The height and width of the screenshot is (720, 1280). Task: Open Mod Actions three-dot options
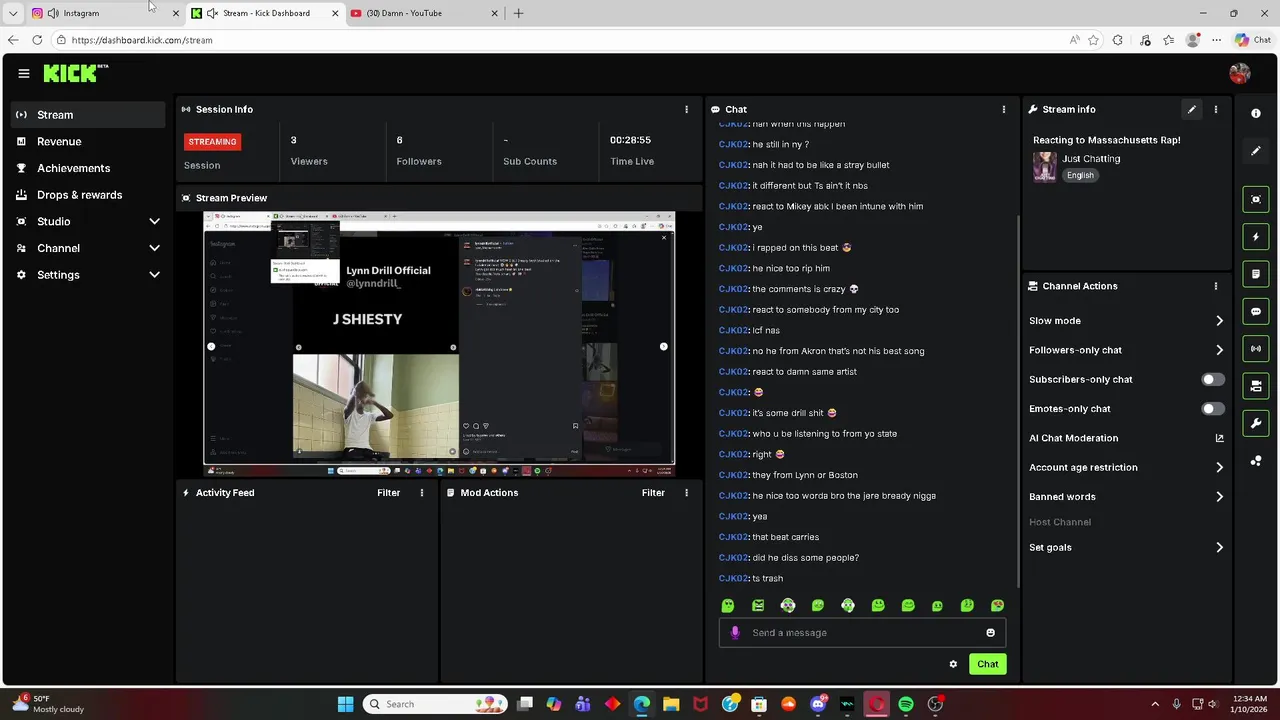(x=686, y=492)
